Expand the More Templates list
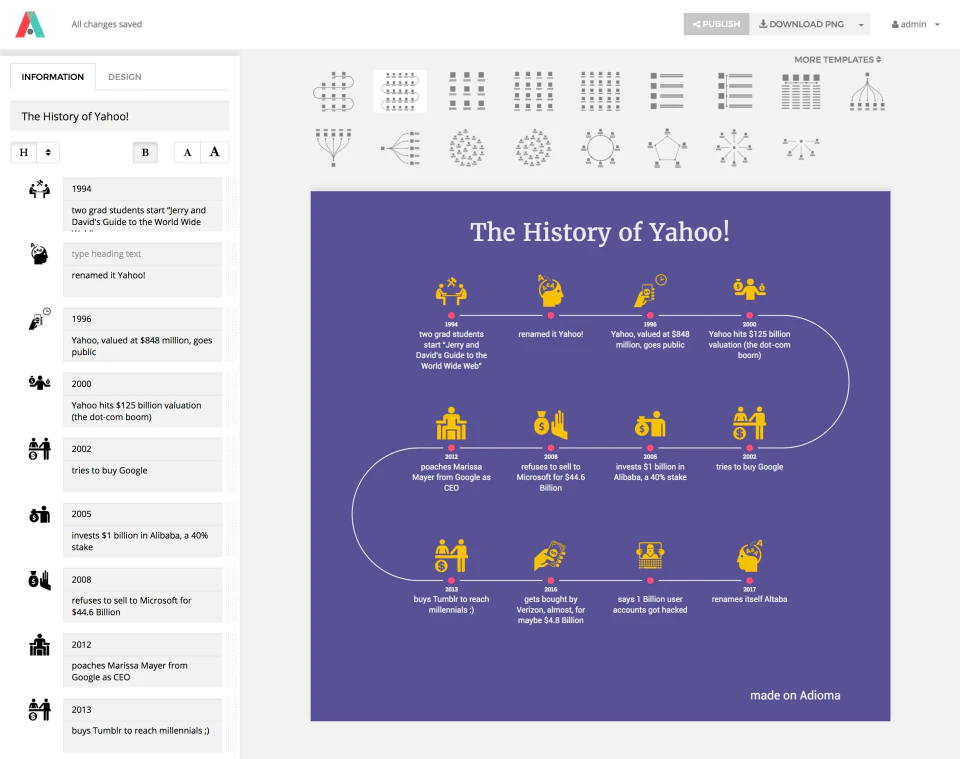Viewport: 960px width, 759px height. [x=837, y=59]
